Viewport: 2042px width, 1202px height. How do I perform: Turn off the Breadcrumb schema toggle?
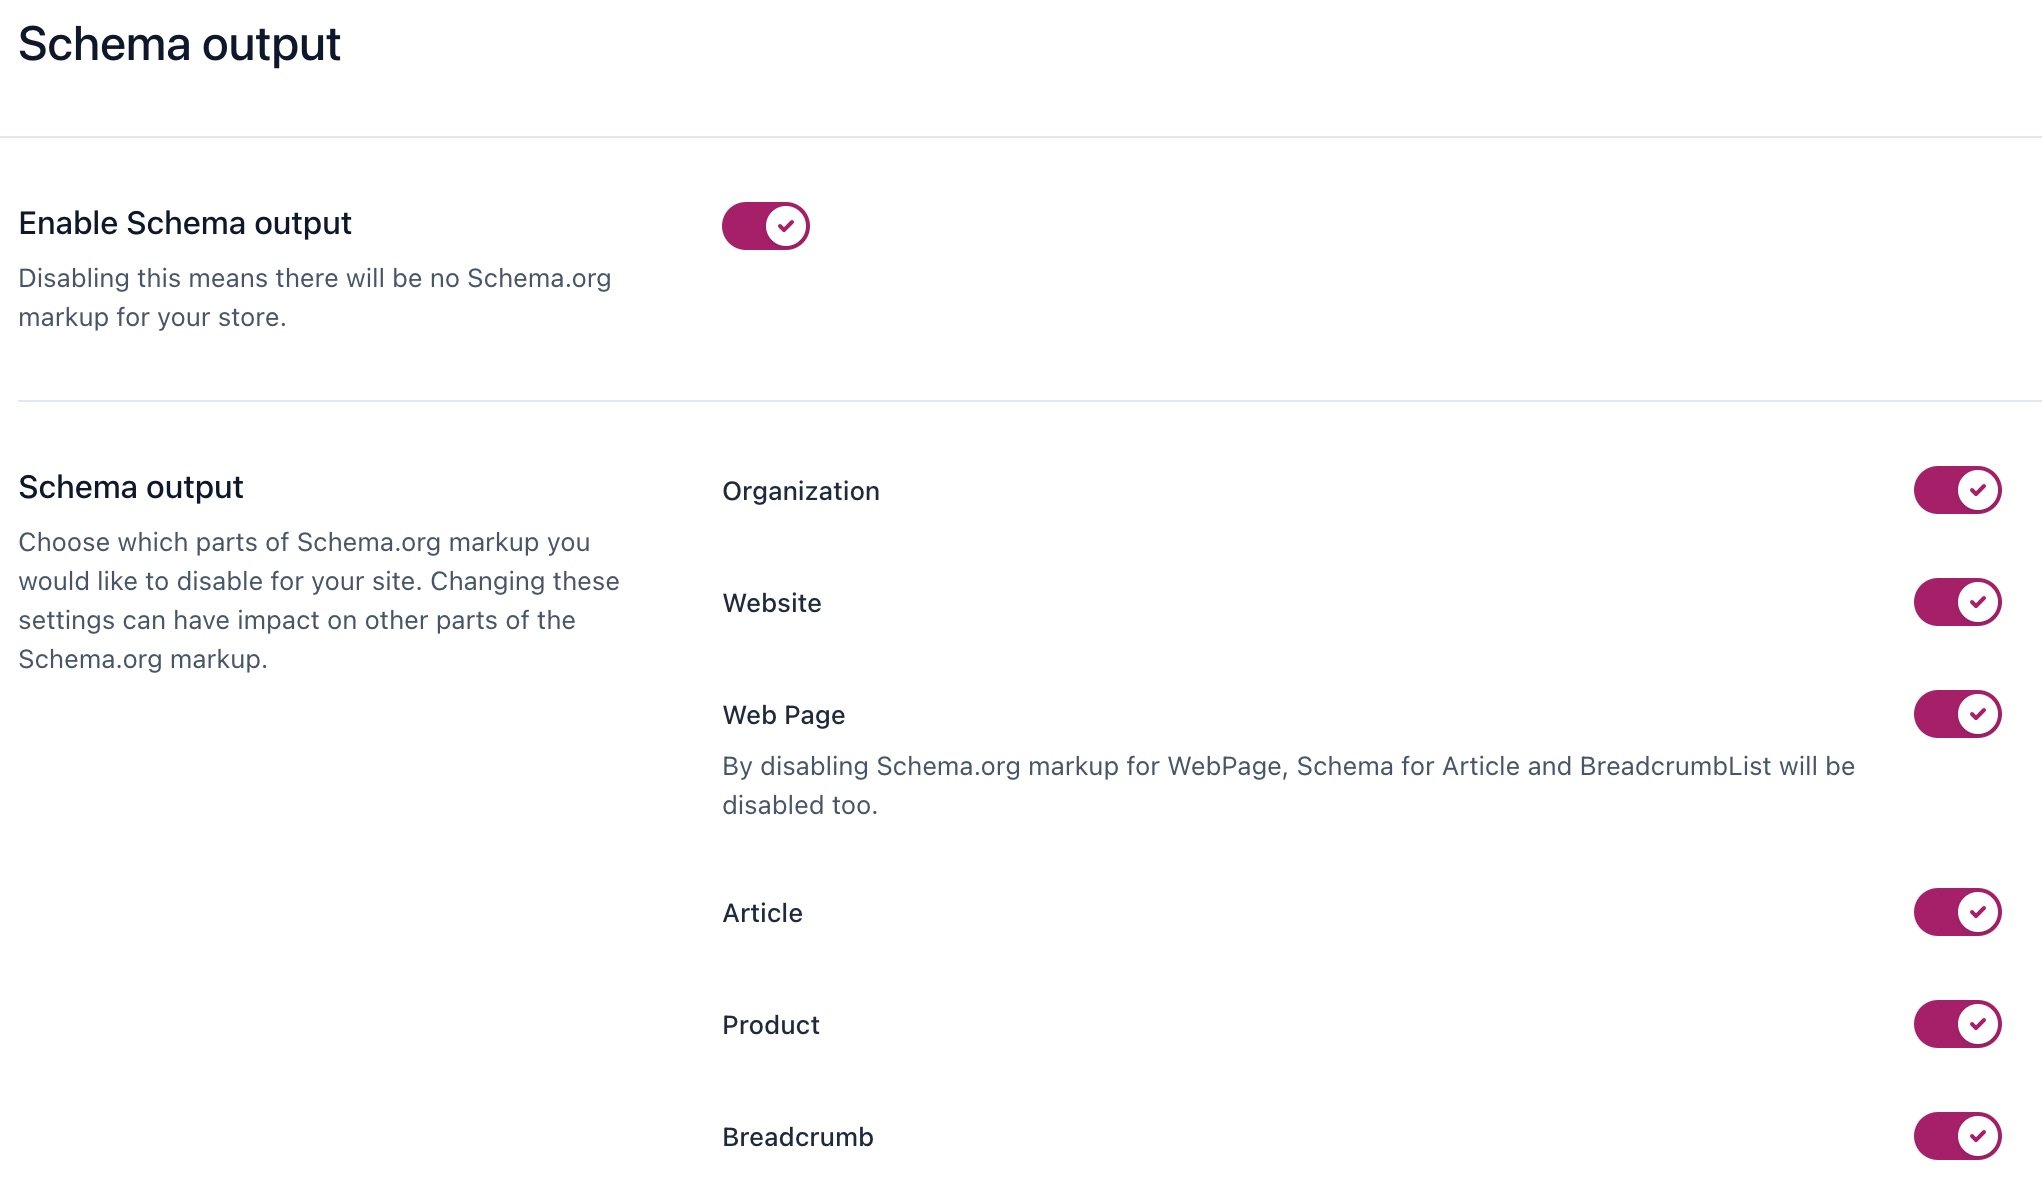(x=1957, y=1136)
